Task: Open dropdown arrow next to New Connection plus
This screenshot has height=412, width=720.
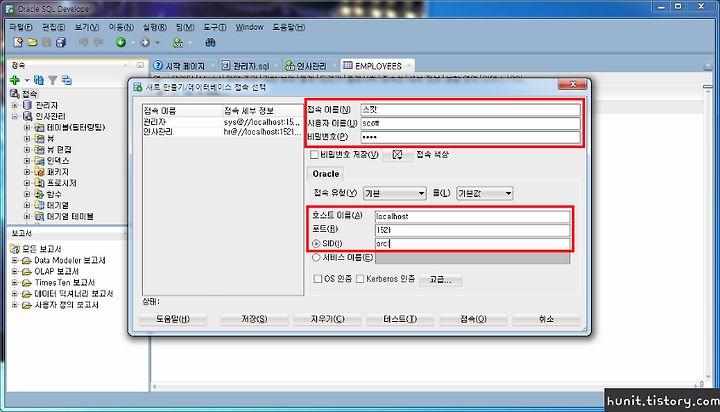Action: [x=27, y=80]
